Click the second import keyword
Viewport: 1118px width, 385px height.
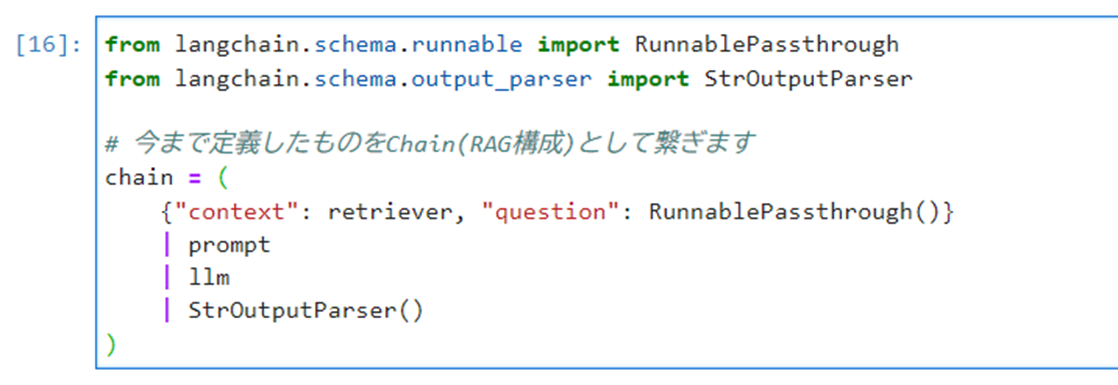coord(648,78)
